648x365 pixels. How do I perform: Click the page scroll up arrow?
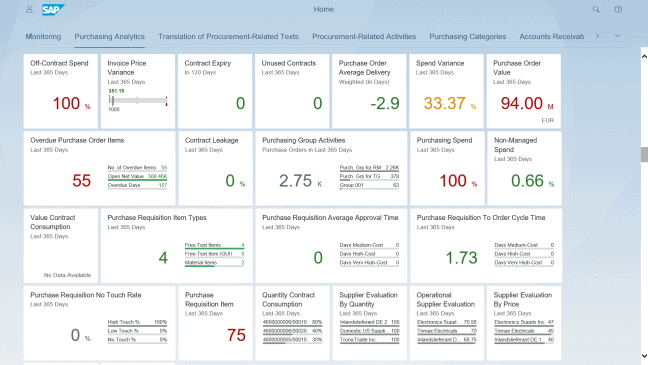tap(644, 57)
